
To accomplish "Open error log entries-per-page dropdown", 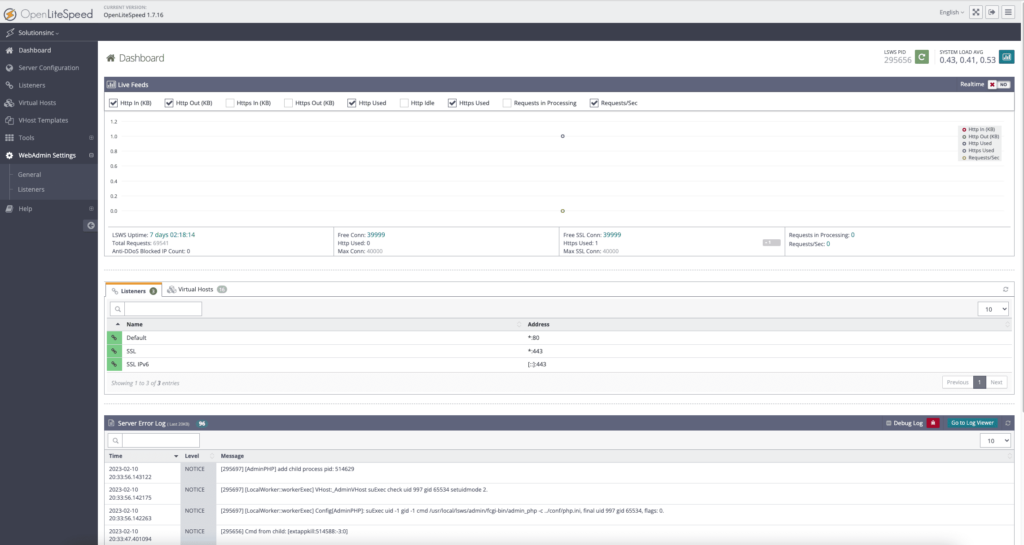I will [995, 441].
